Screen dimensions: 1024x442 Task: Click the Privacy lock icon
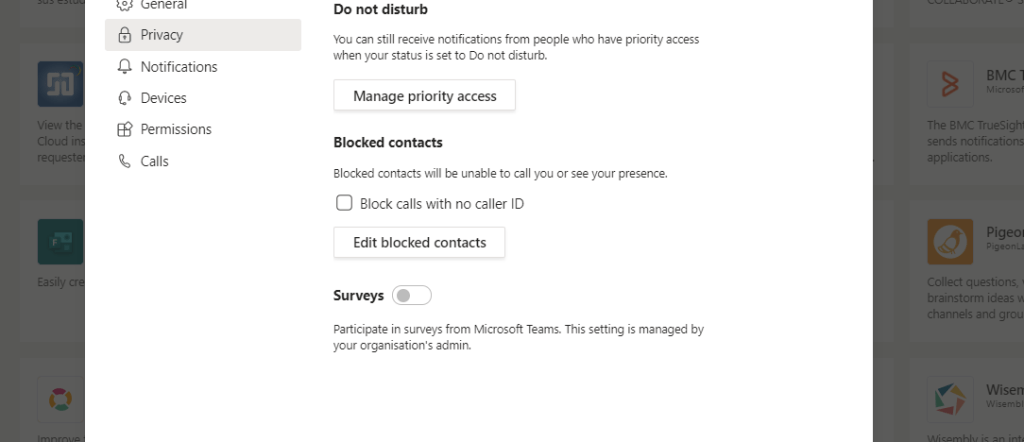click(x=124, y=35)
